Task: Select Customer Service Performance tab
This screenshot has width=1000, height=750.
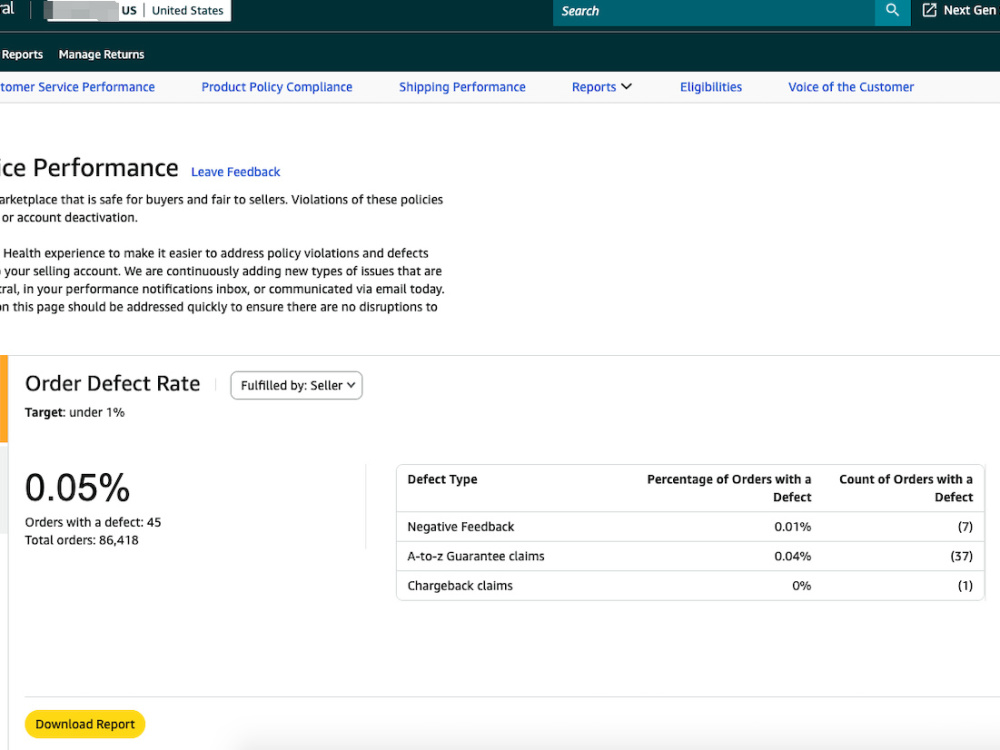Action: (77, 87)
